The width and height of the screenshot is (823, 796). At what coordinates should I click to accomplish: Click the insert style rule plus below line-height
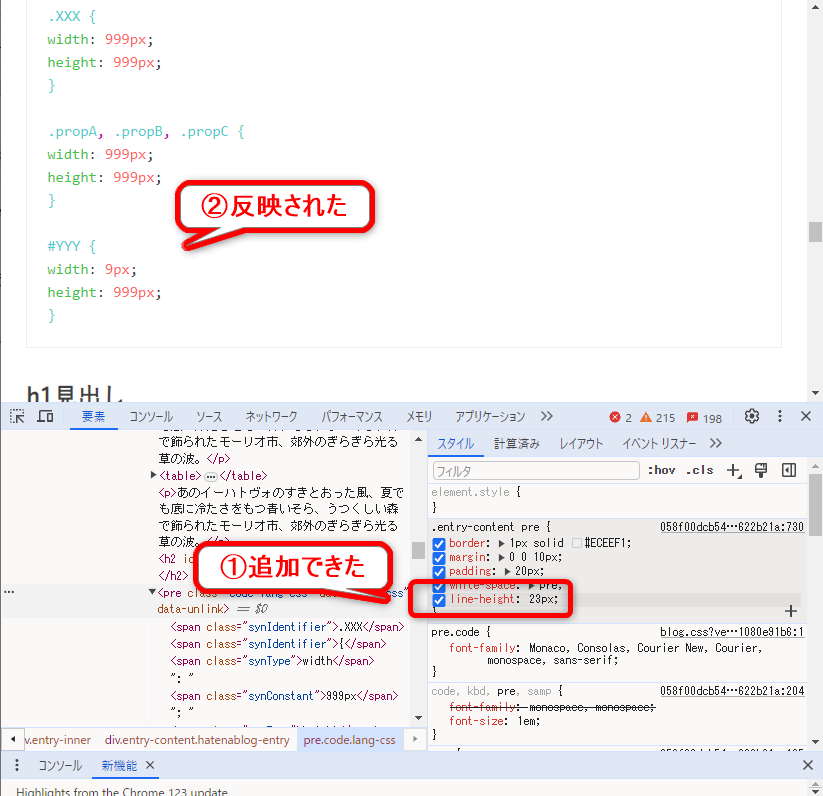[790, 611]
